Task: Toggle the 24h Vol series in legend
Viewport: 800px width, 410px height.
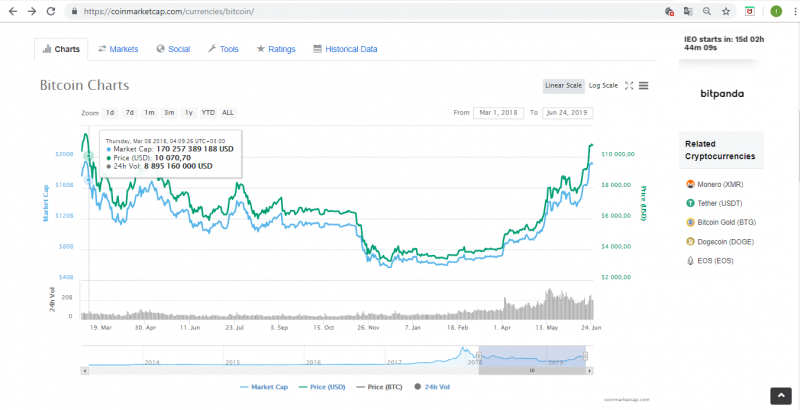Action: 432,387
